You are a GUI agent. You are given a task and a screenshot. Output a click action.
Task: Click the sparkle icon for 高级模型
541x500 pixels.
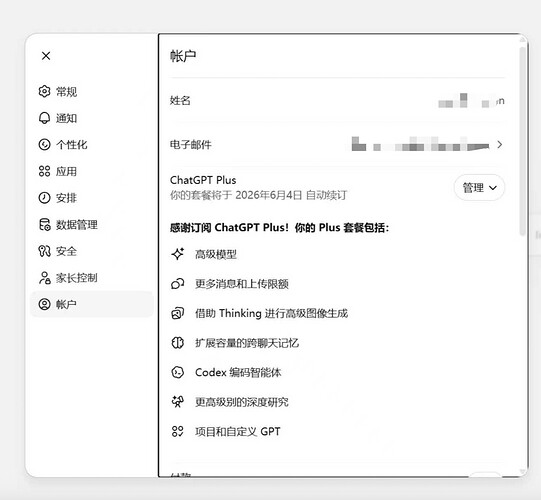click(x=178, y=254)
